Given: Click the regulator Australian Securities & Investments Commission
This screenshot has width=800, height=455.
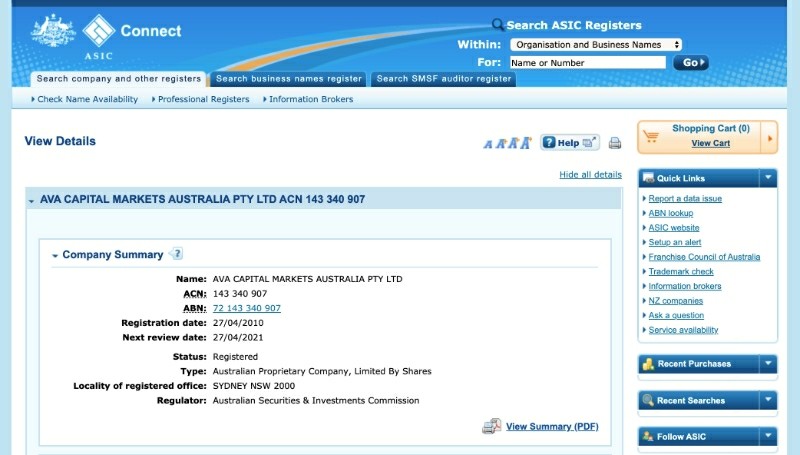Looking at the screenshot, I should click(x=316, y=401).
